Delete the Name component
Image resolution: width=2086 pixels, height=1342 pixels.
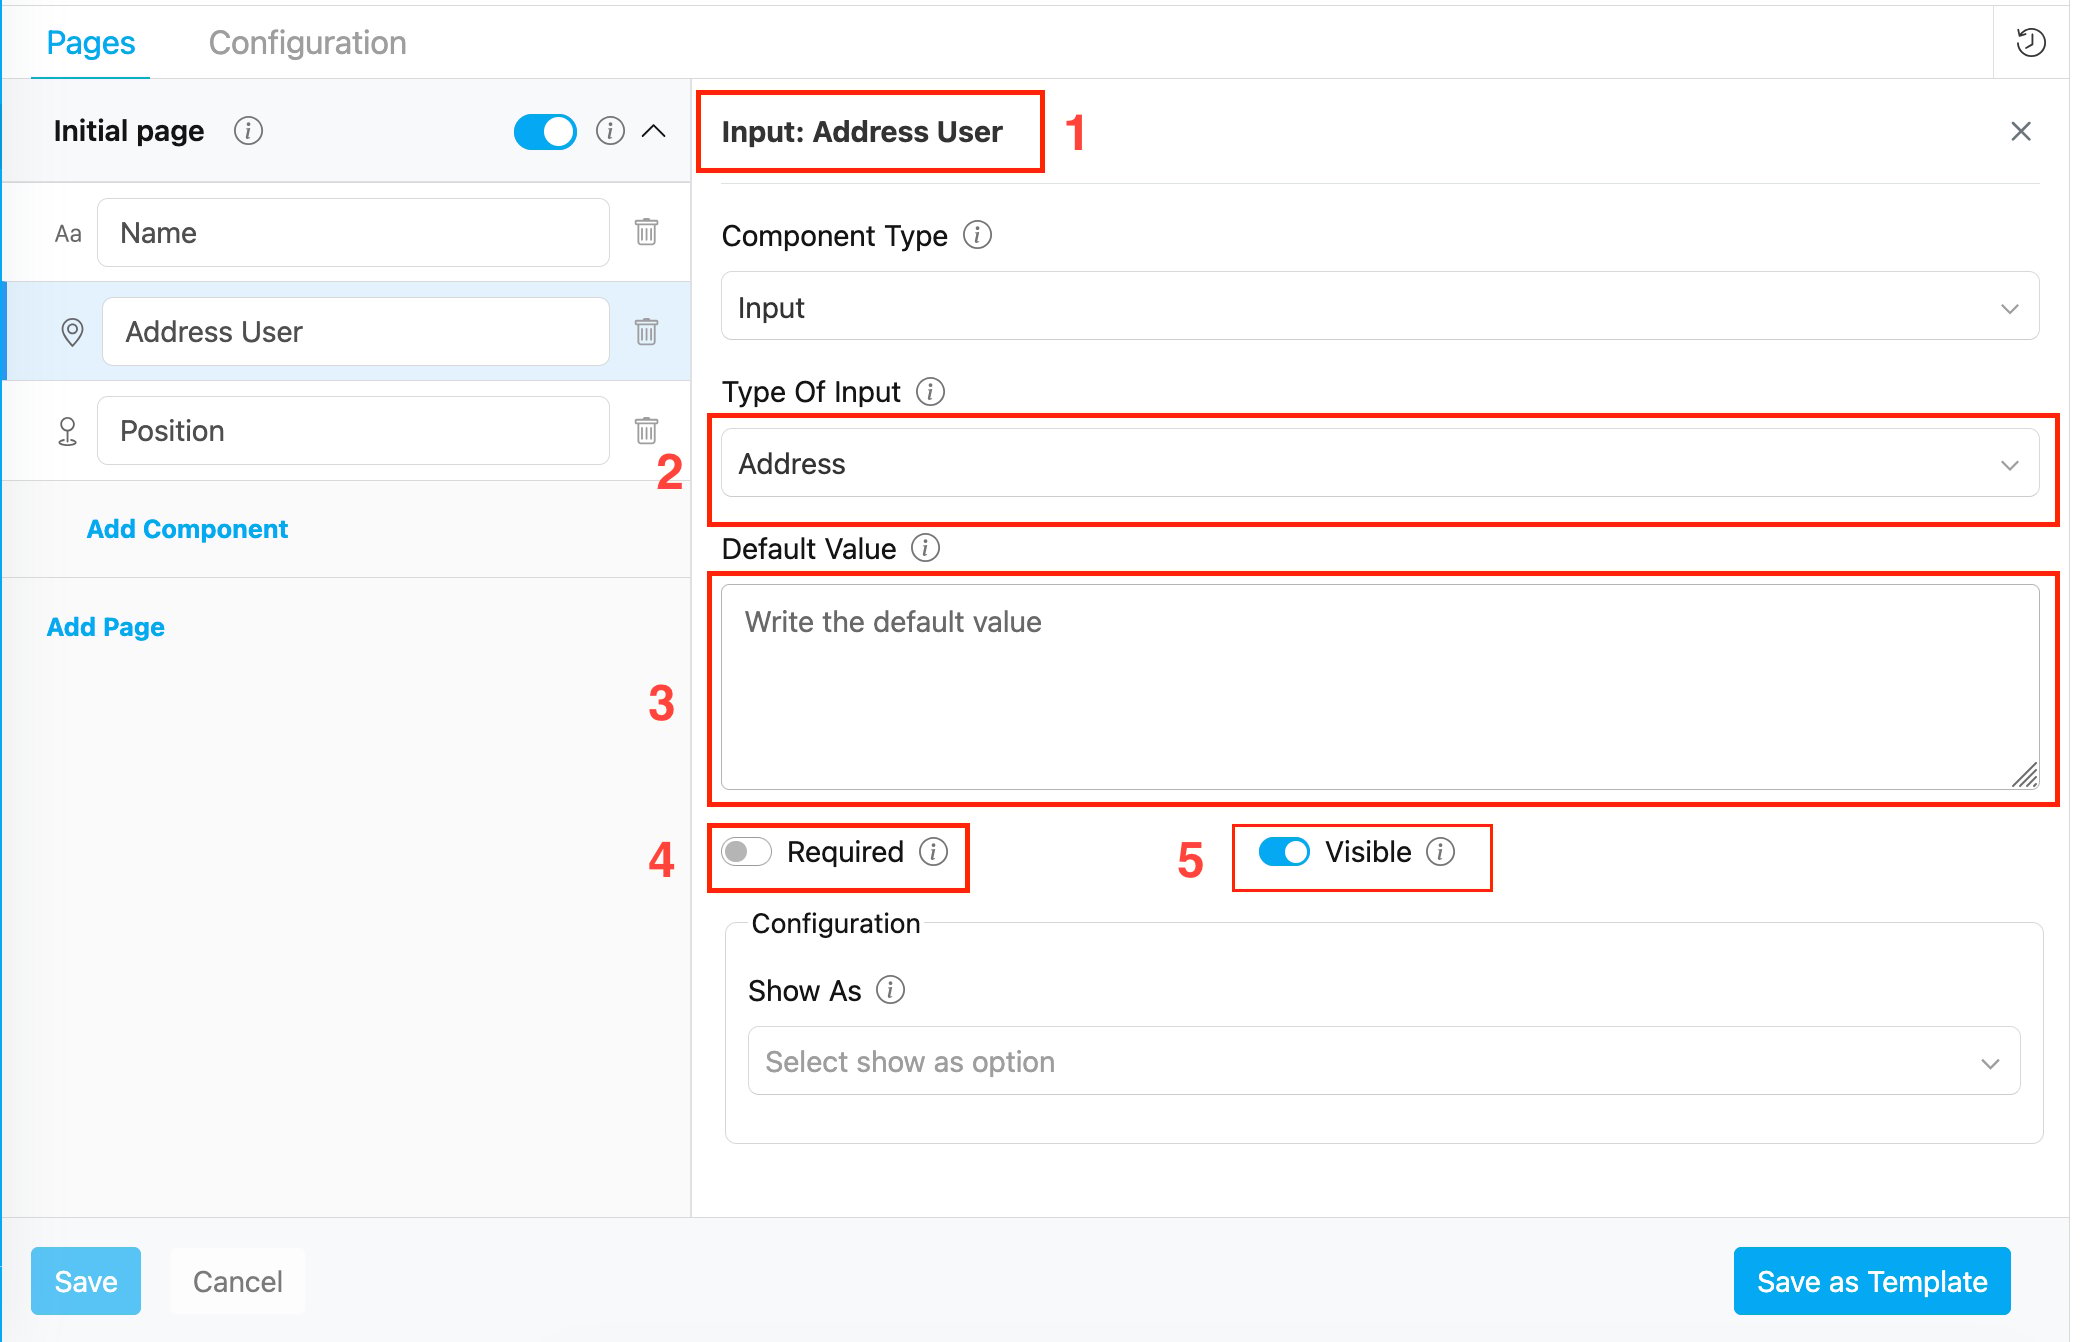(x=646, y=232)
